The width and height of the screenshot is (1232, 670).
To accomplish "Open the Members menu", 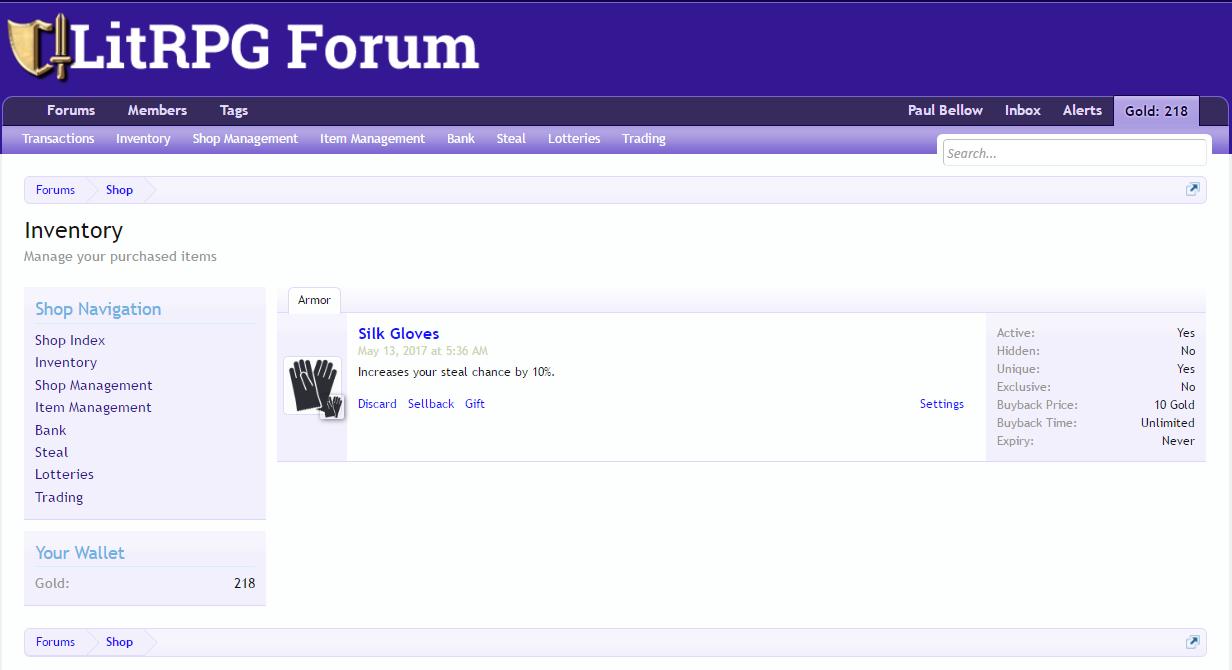I will (x=157, y=111).
